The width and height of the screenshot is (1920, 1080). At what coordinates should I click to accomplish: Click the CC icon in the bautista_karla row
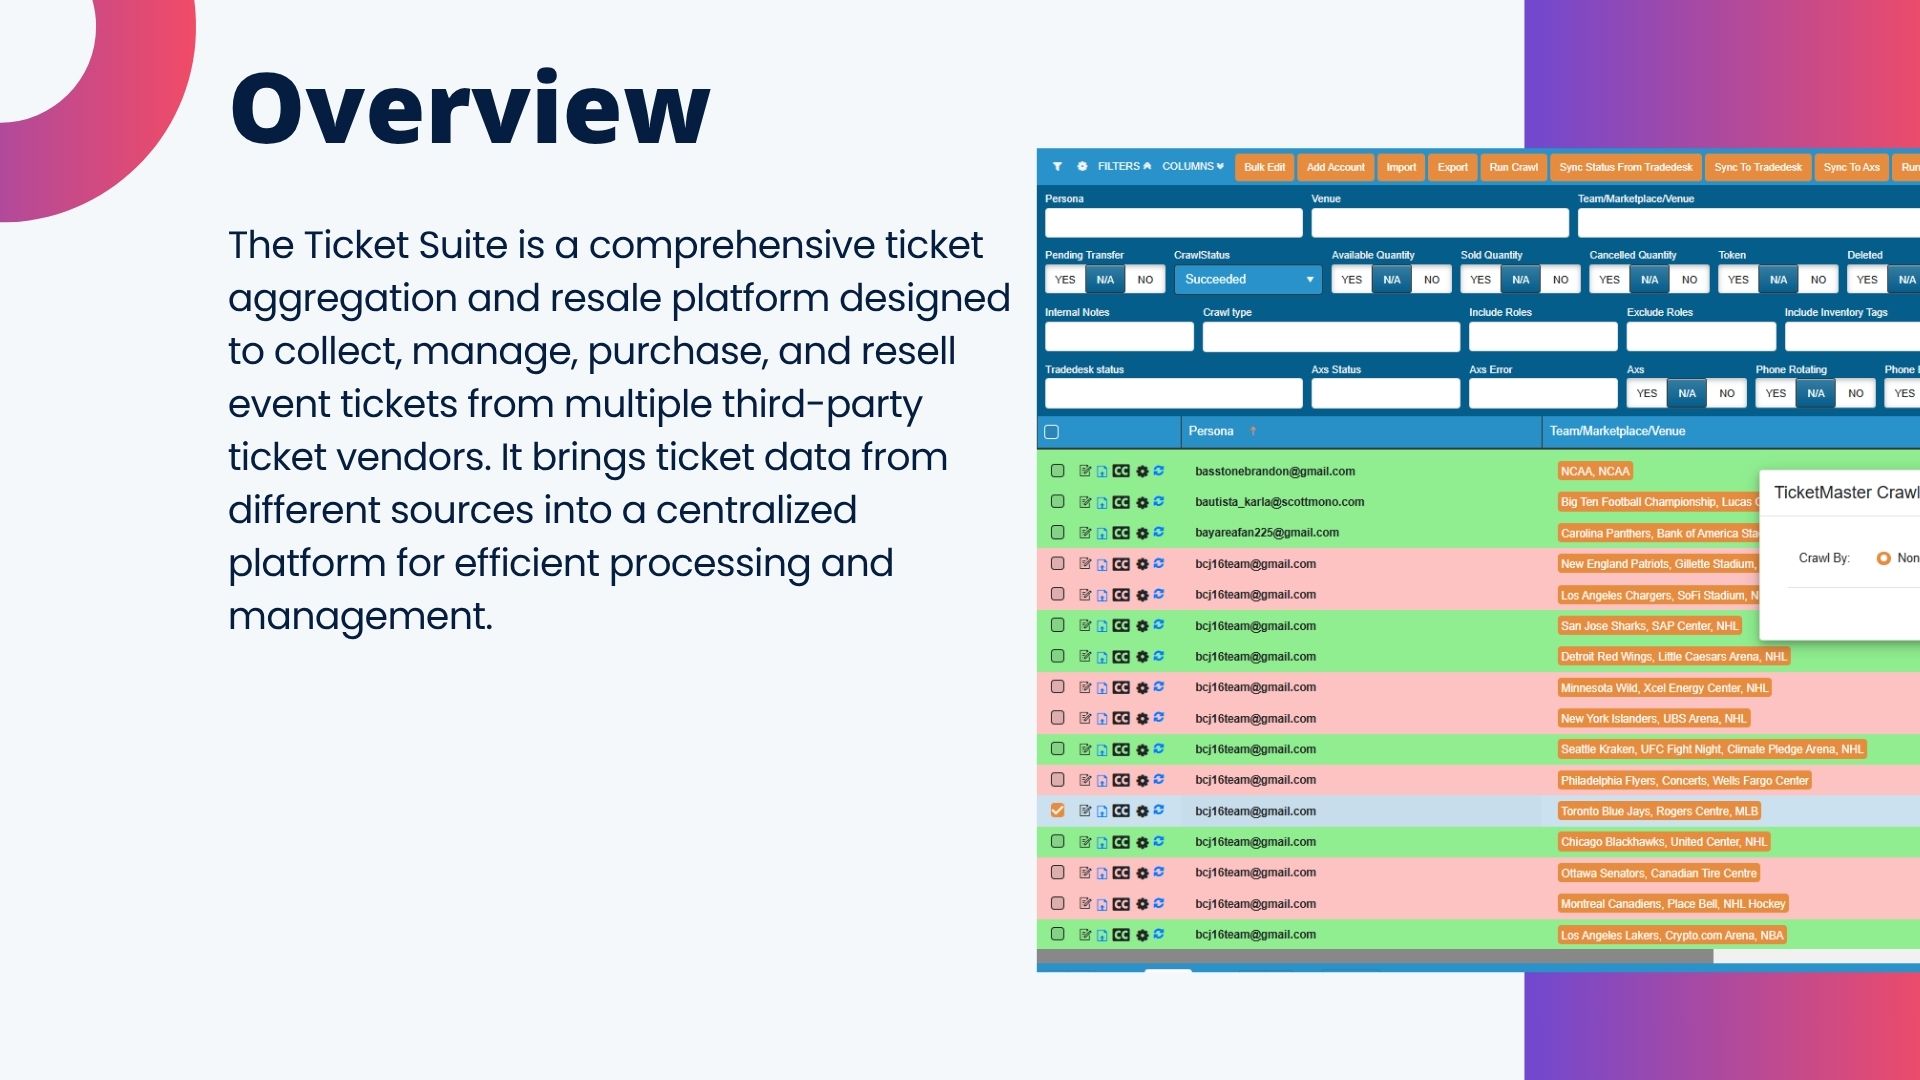[1122, 502]
